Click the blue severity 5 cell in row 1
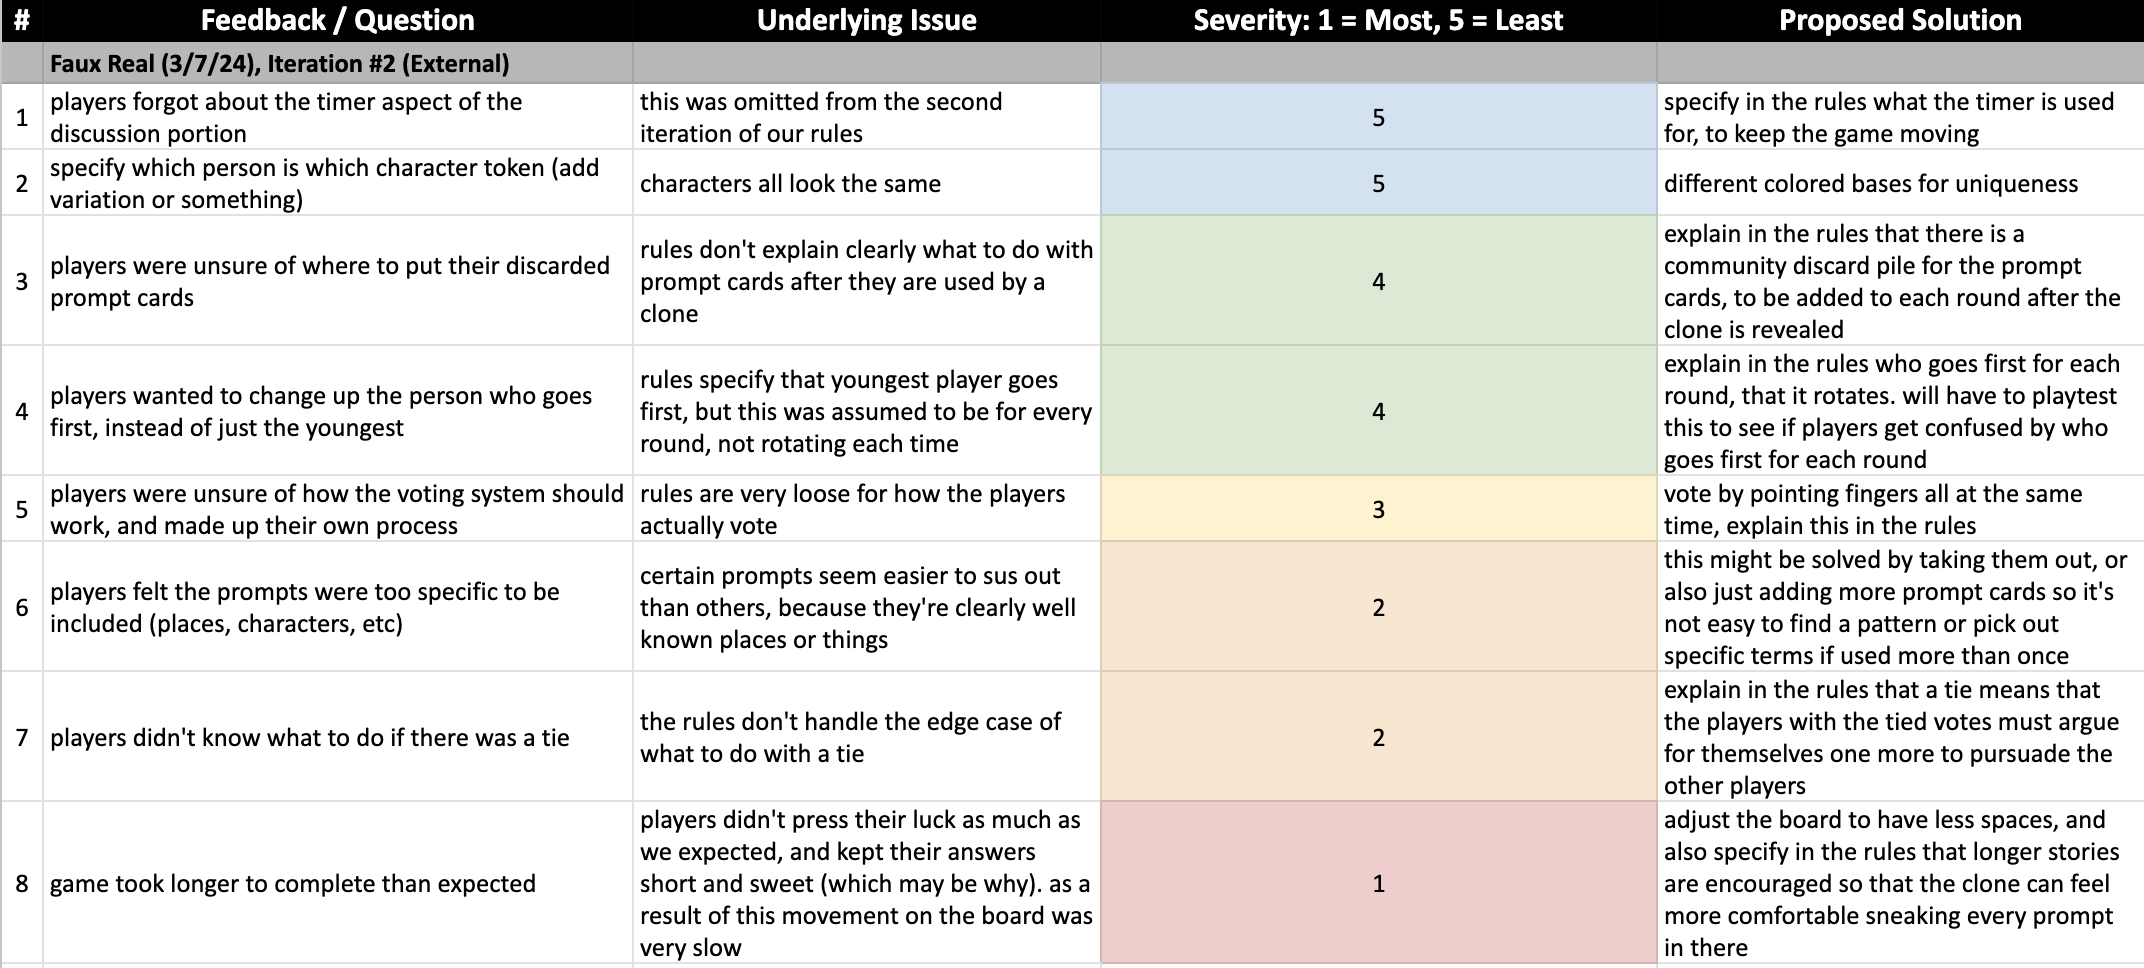This screenshot has width=2144, height=968. click(x=1378, y=117)
